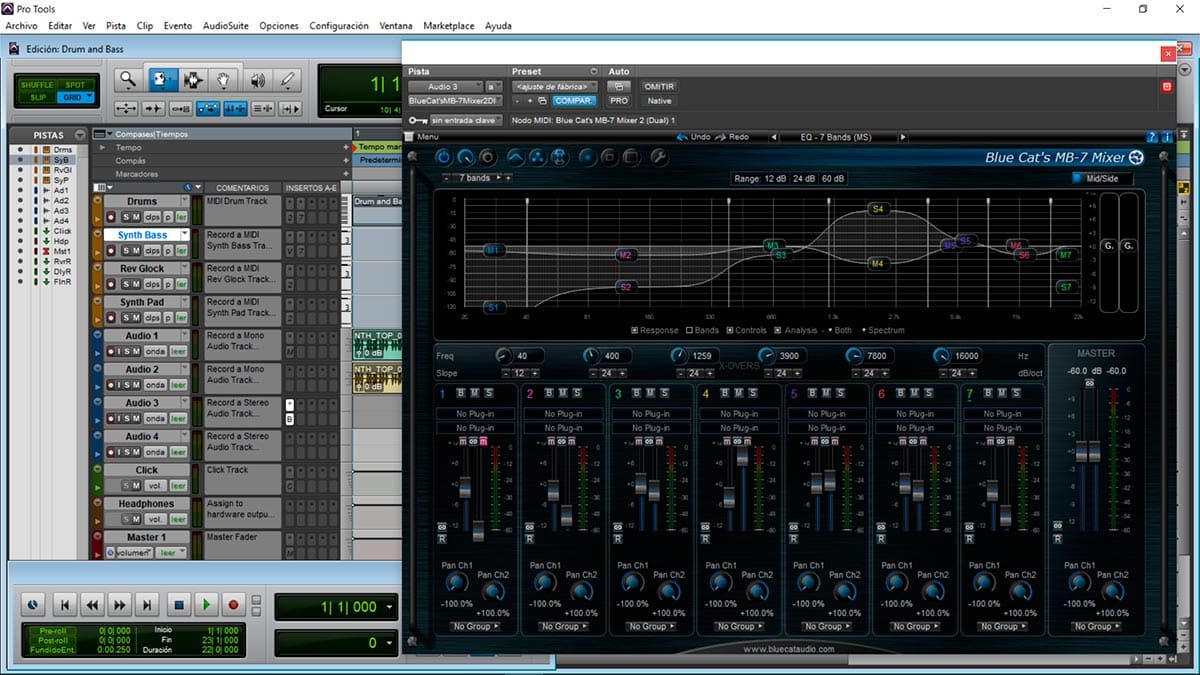Click the red Record transport button

234,604
